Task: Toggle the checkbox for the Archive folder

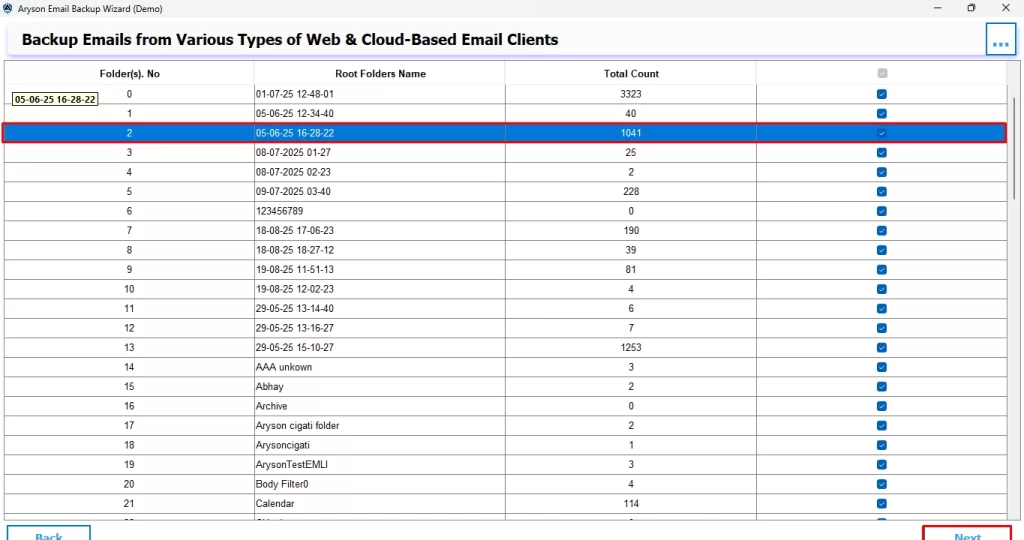Action: 881,406
